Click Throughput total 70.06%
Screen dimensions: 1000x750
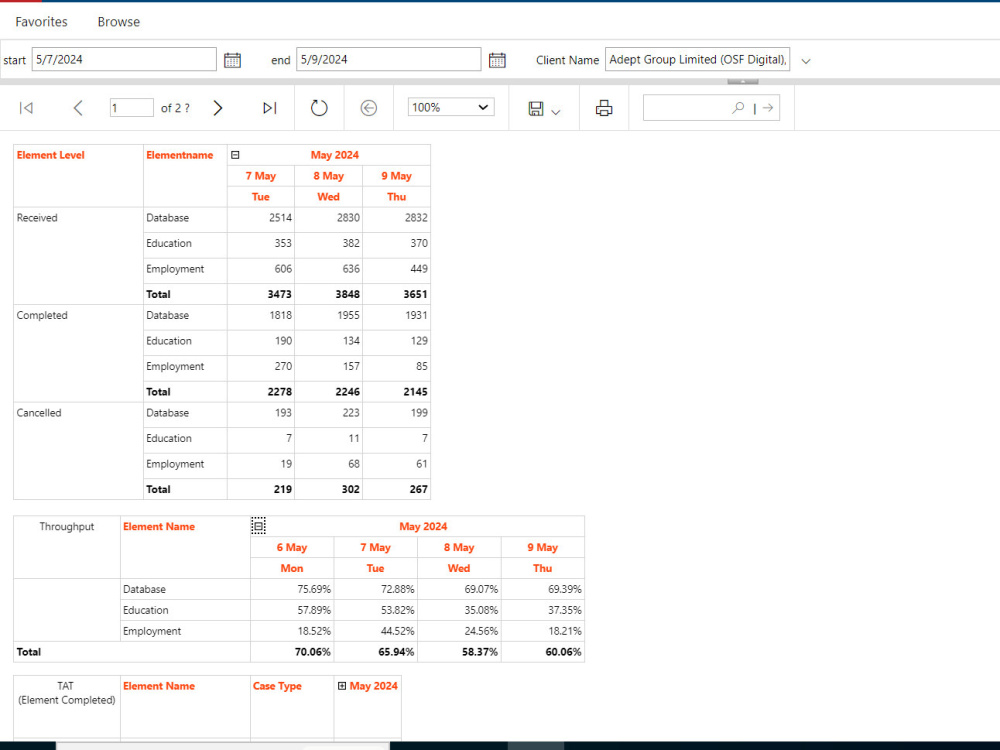click(312, 652)
